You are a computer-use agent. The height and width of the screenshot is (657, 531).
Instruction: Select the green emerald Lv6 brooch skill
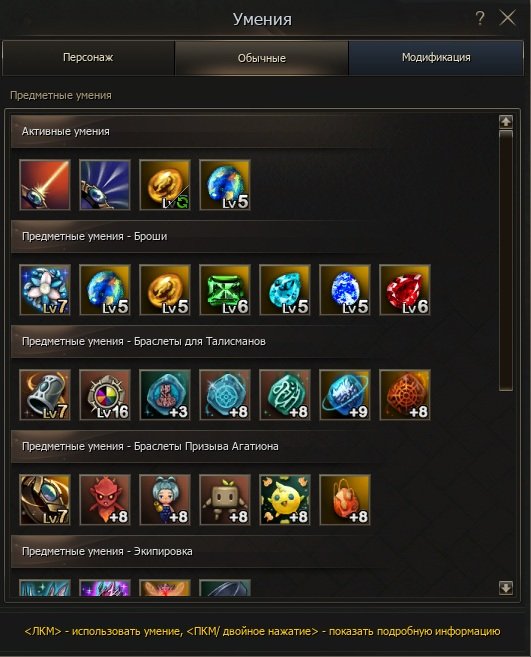225,290
